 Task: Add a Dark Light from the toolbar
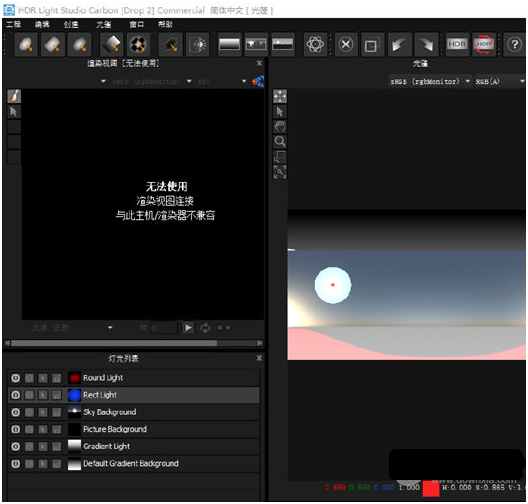tap(171, 44)
